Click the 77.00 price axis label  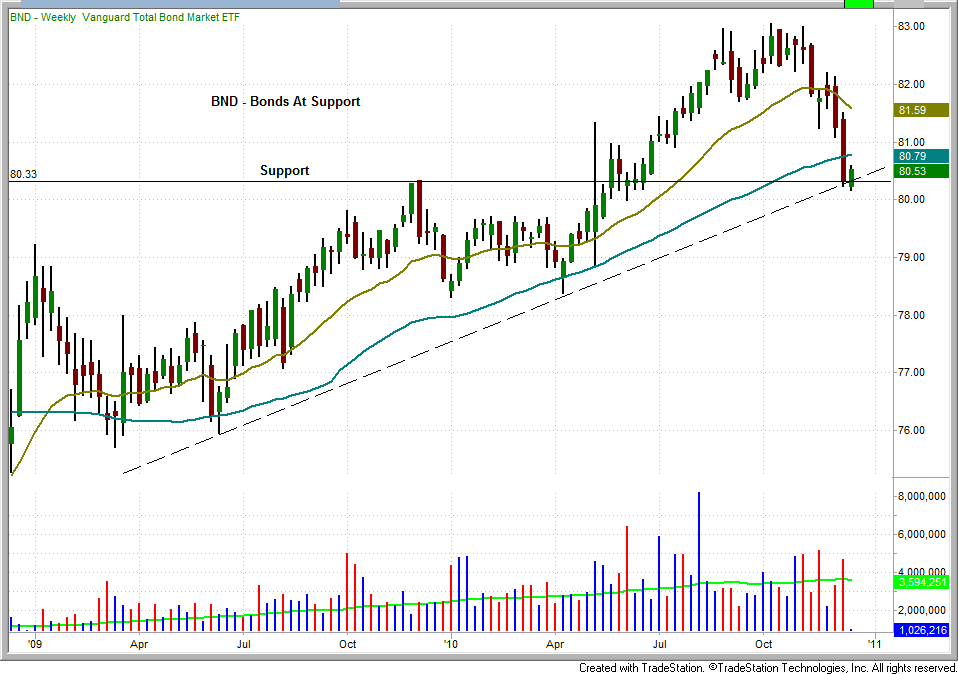(911, 372)
